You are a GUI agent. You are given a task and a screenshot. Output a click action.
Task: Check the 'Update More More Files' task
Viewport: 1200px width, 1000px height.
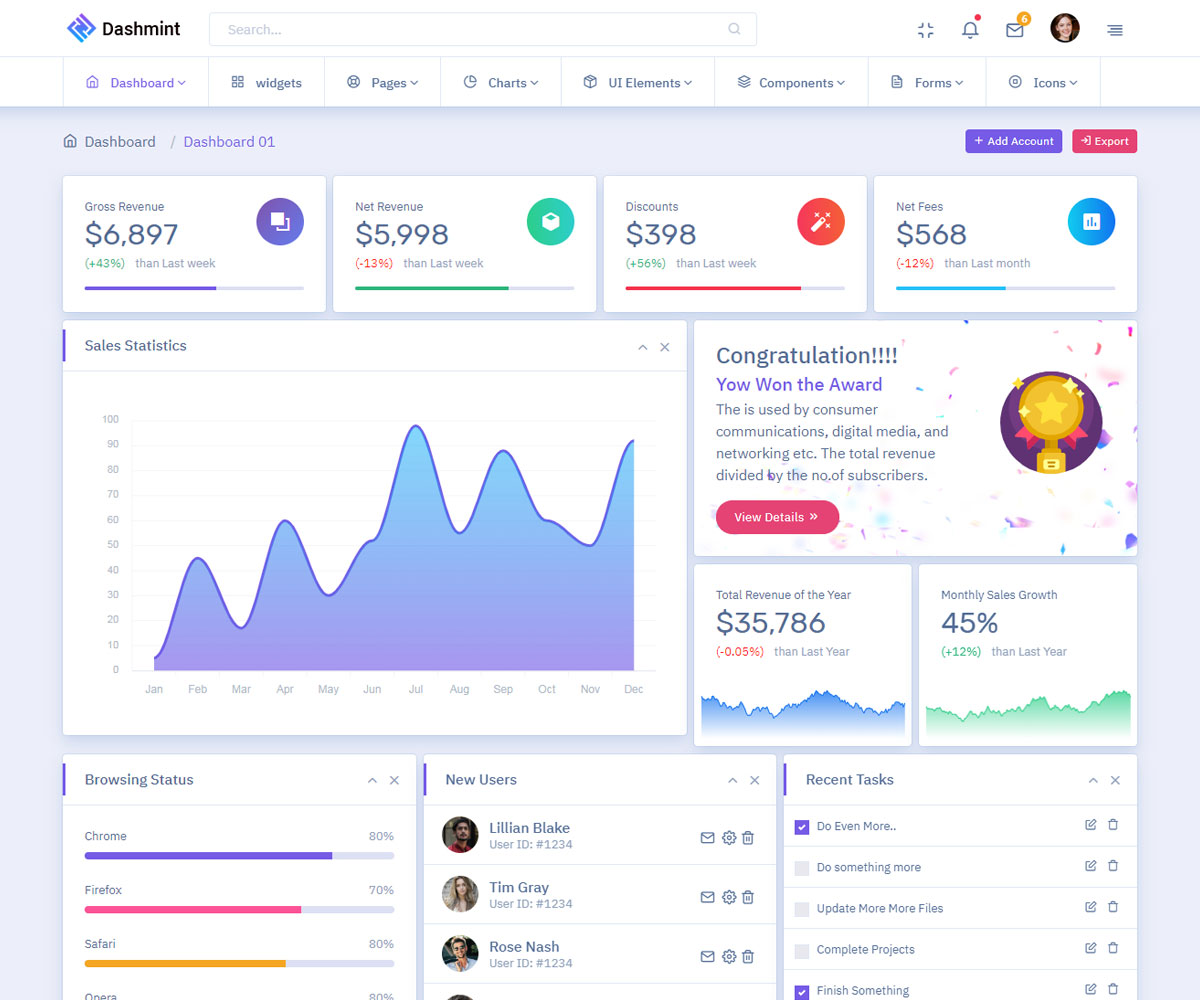[802, 909]
